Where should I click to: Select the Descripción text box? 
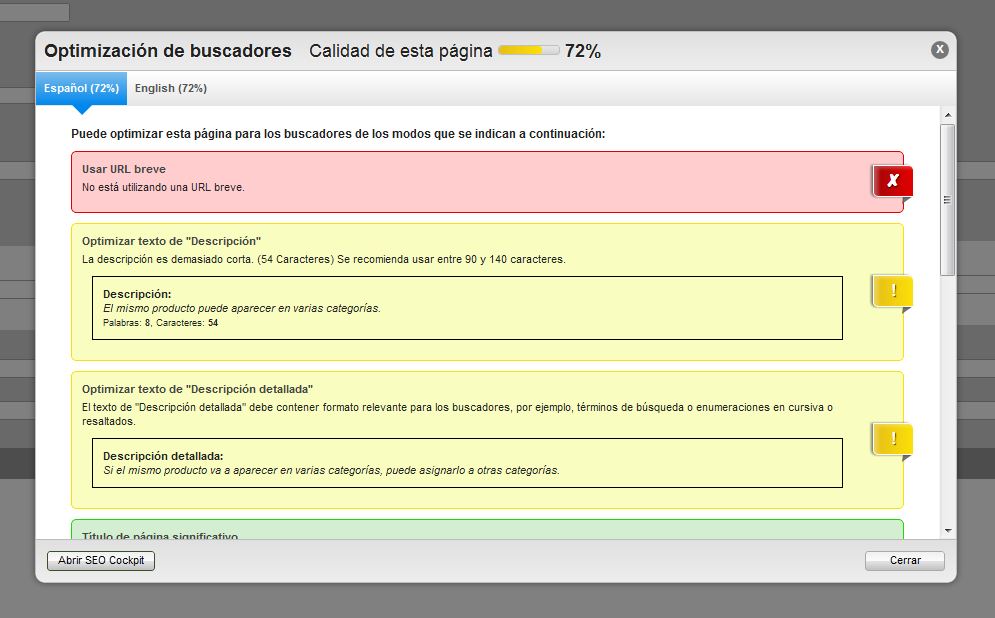click(x=467, y=308)
